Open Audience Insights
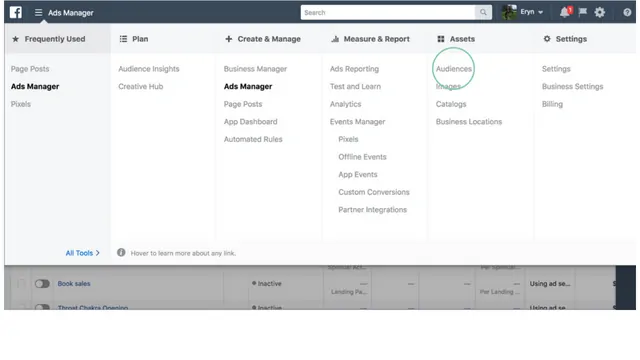This screenshot has height=360, width=640. click(x=149, y=69)
